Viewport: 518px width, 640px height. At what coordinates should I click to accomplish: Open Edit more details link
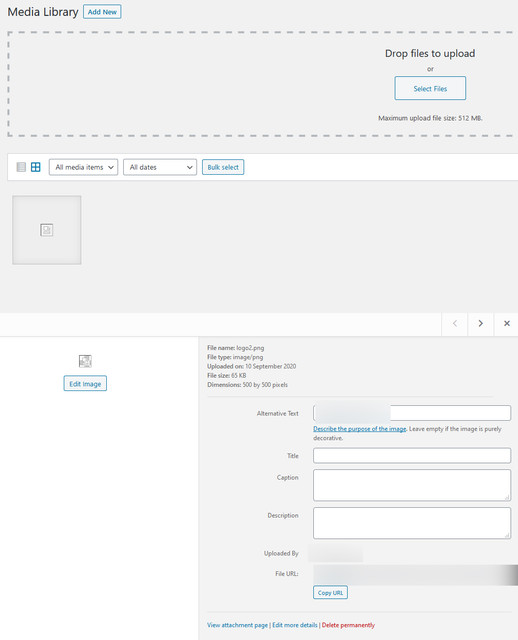click(x=295, y=625)
